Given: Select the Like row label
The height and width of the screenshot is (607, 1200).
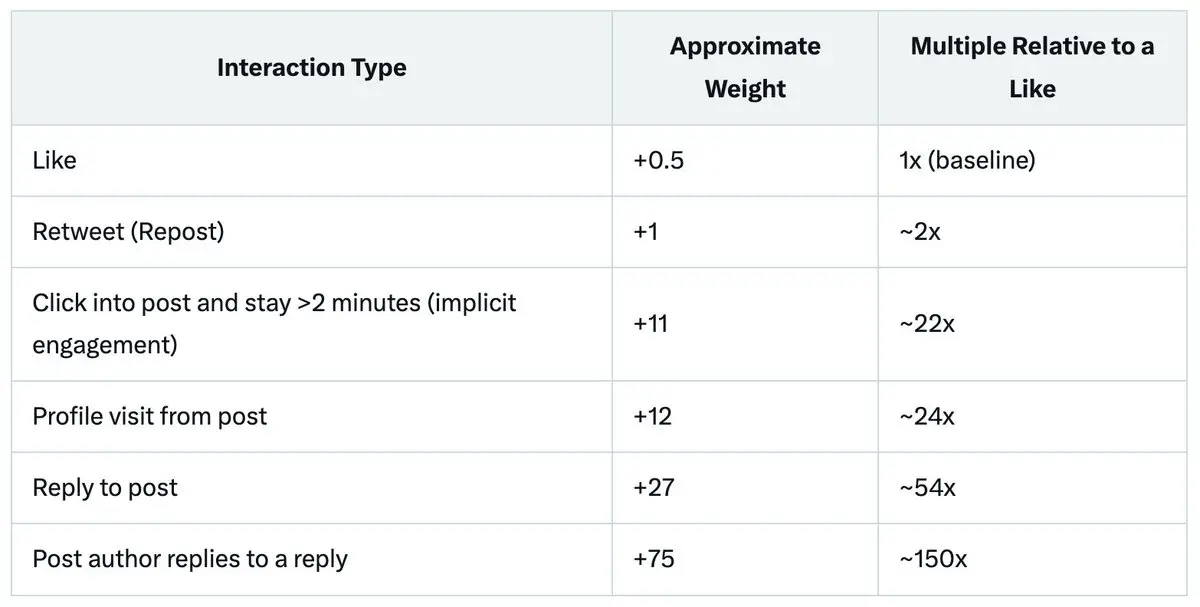Looking at the screenshot, I should coord(54,160).
